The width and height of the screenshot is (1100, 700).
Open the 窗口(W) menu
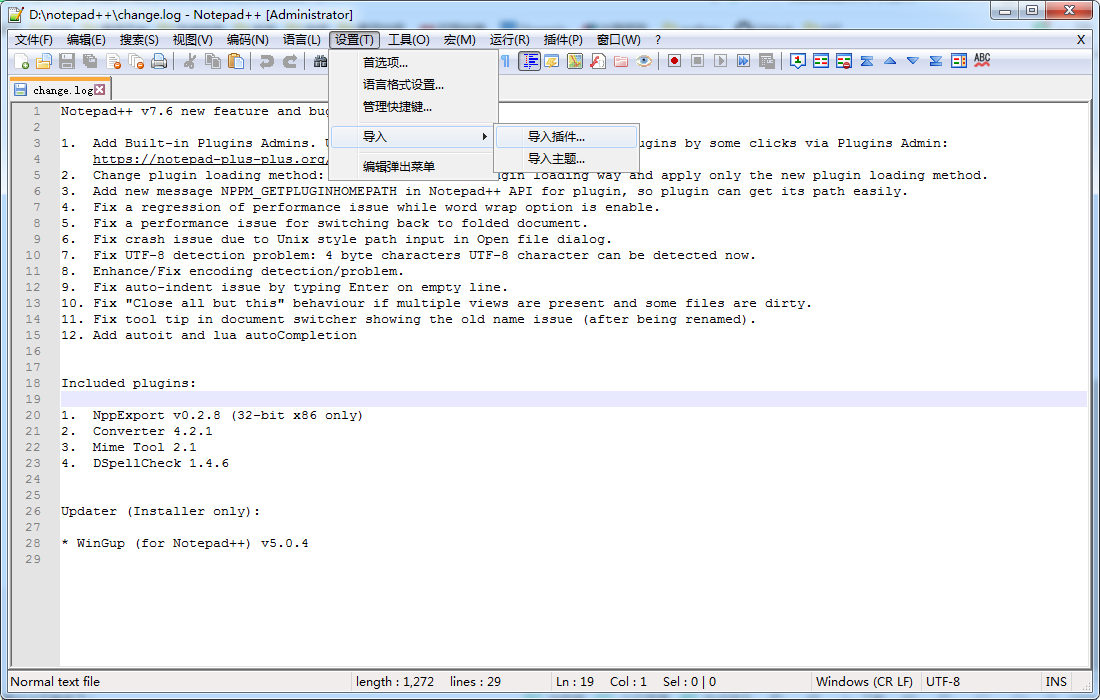click(x=618, y=40)
